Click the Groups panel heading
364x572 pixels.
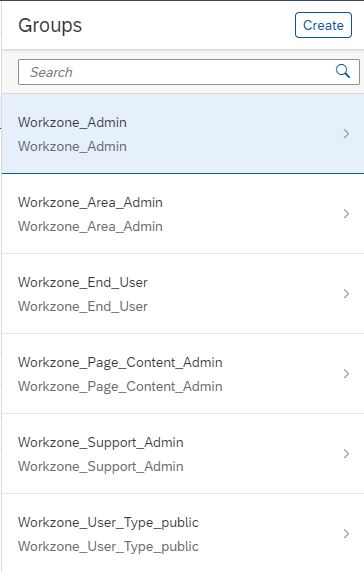[50, 26]
